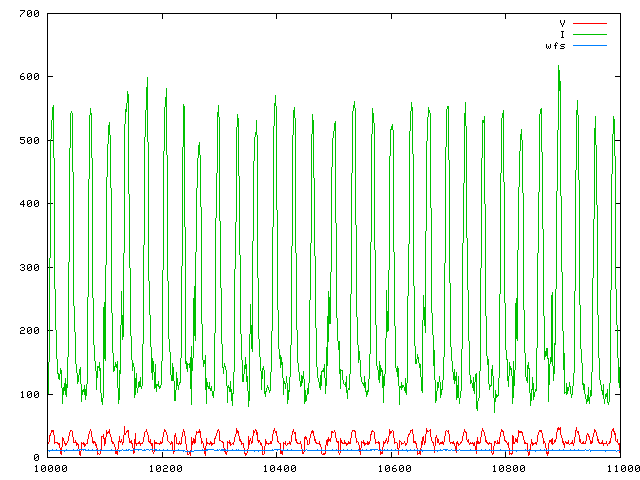Viewport: 640px width, 480px height.
Task: Select the 'V' legend label text
Action: (563, 22)
